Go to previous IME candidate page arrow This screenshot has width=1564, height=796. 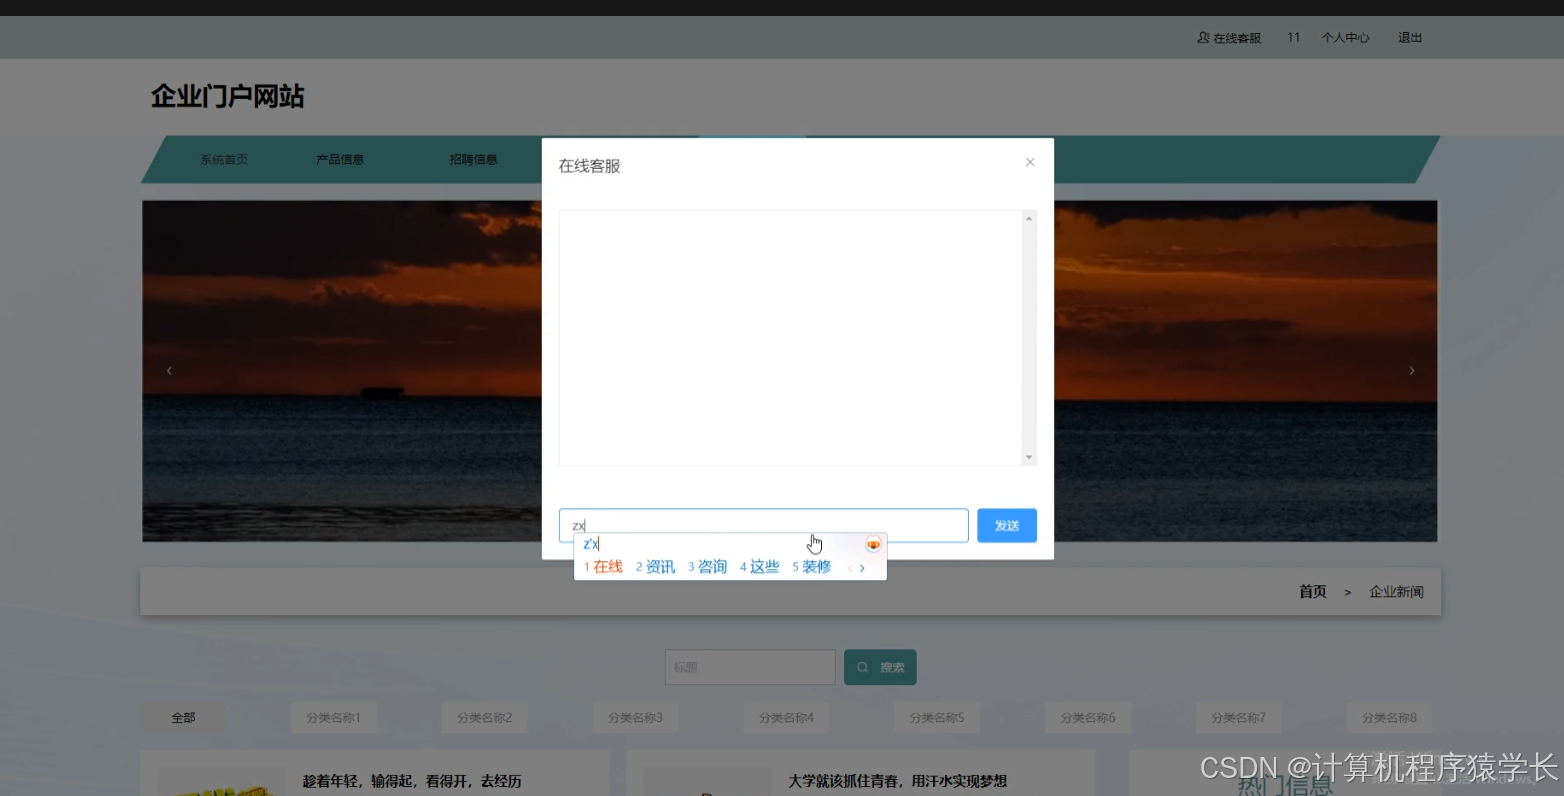point(850,568)
